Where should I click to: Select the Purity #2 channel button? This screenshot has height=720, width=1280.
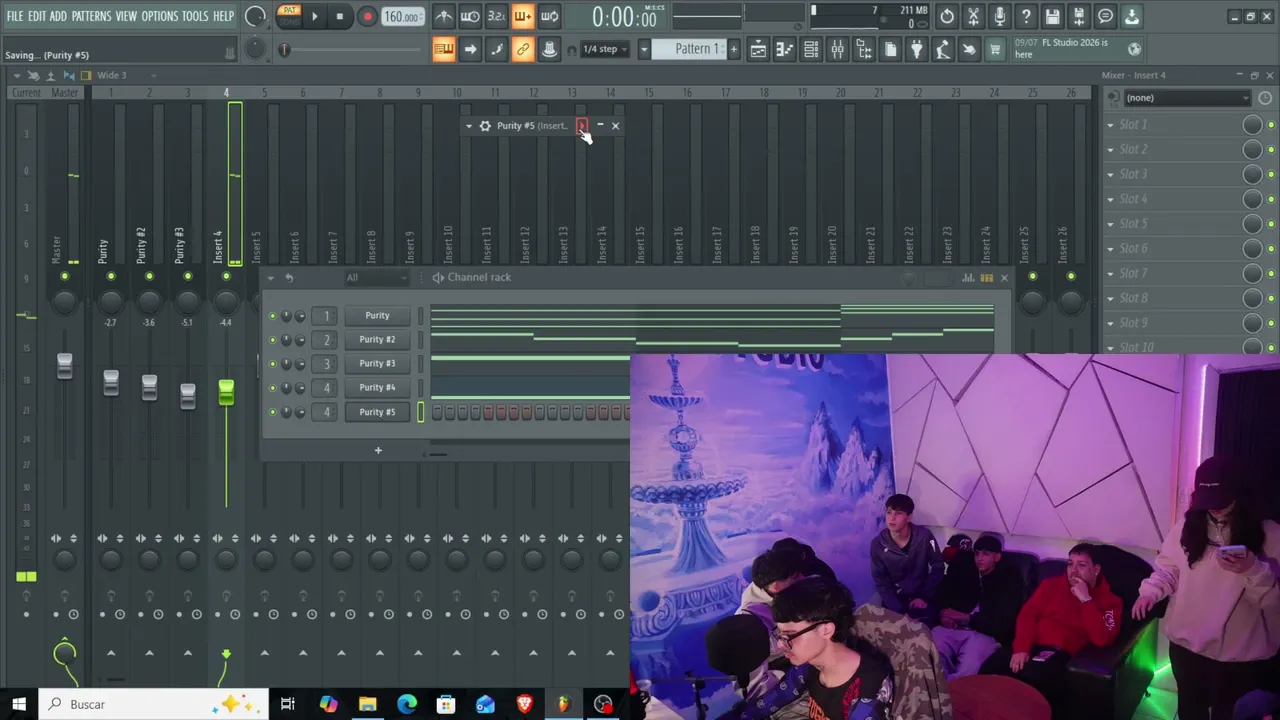377,340
